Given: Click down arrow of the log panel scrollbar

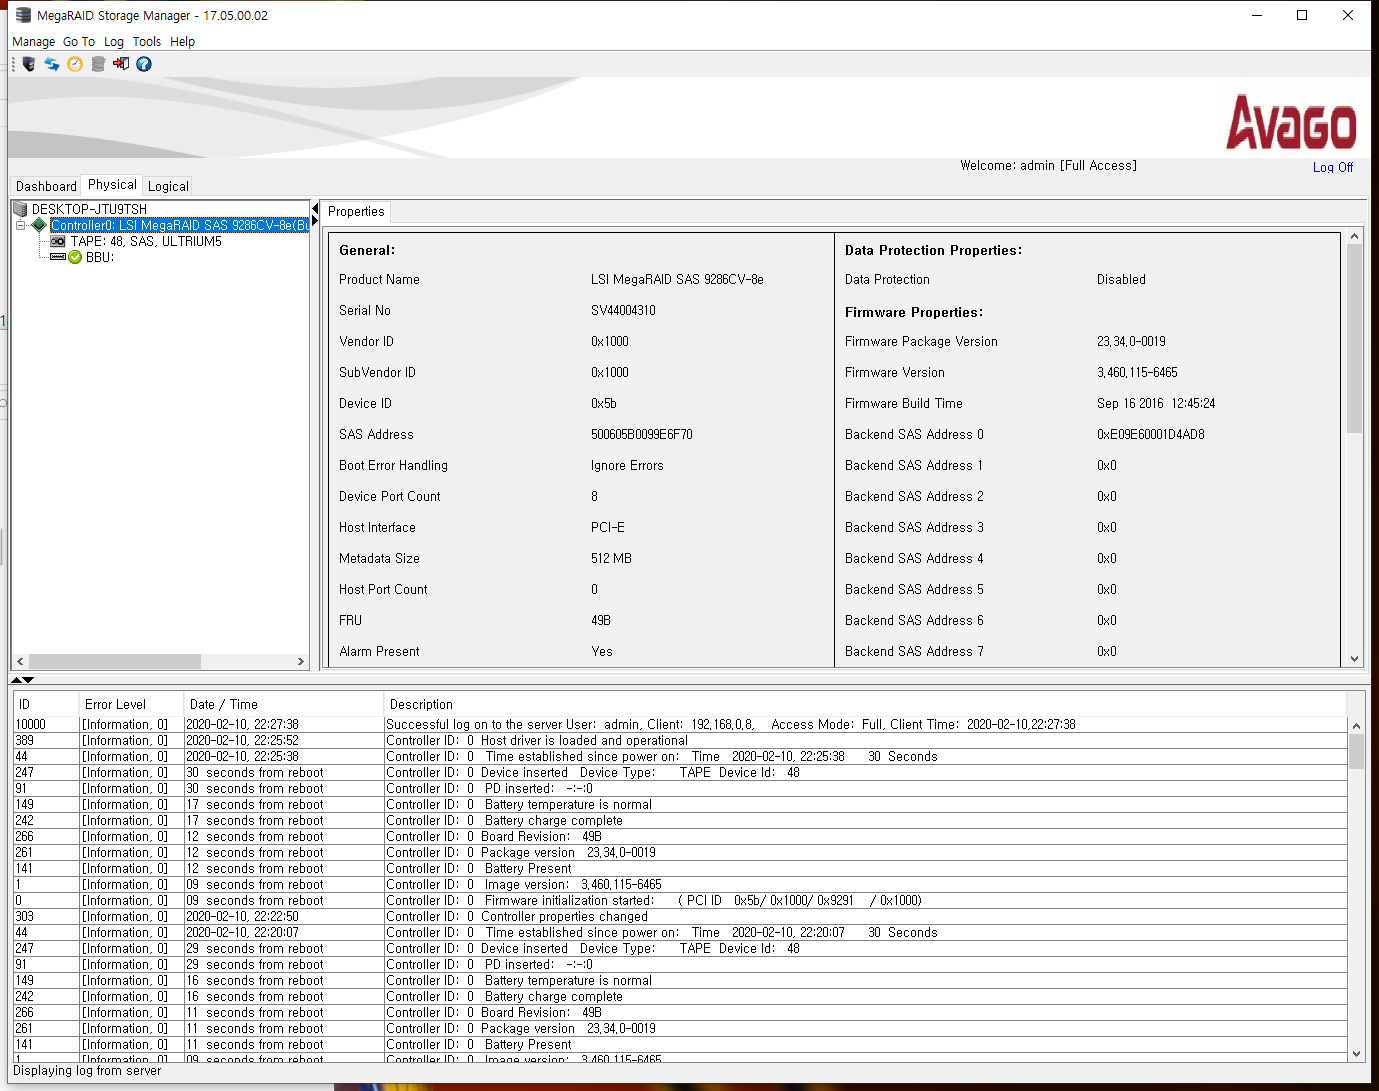Looking at the screenshot, I should [1356, 1053].
